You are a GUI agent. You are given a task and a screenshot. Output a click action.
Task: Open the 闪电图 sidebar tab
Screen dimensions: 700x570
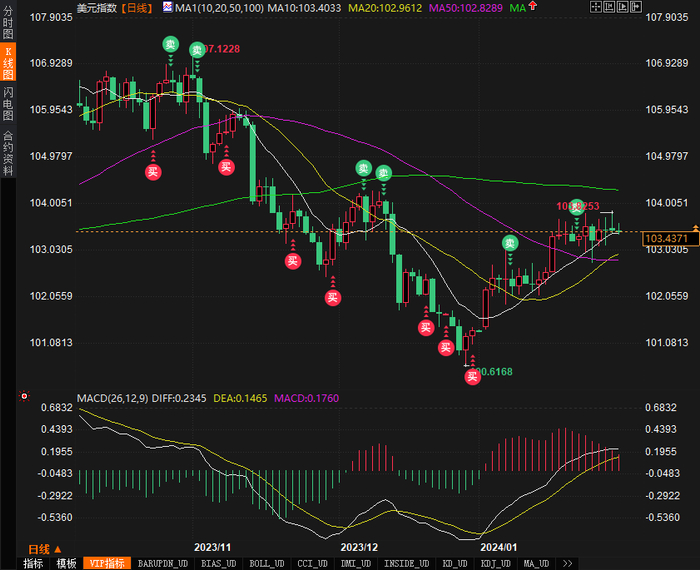tap(8, 104)
